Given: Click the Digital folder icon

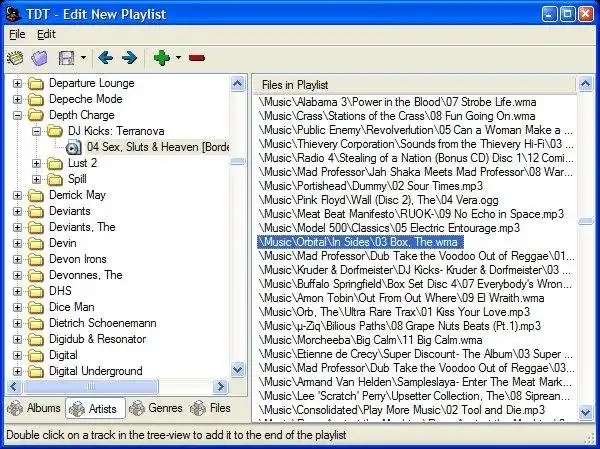Looking at the screenshot, I should (x=36, y=355).
